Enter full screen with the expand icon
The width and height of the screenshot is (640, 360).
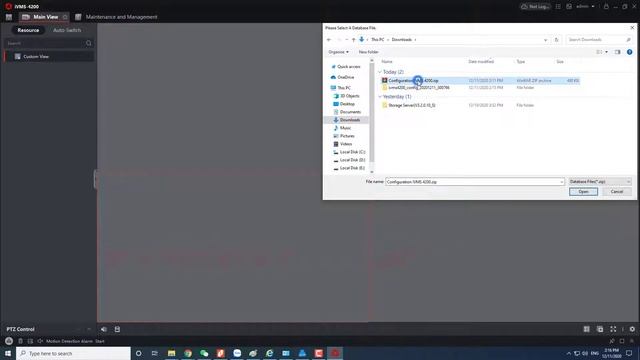(613, 329)
